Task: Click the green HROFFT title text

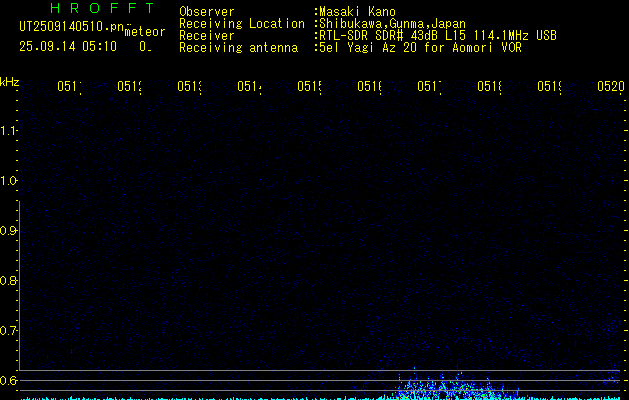Action: pos(102,8)
